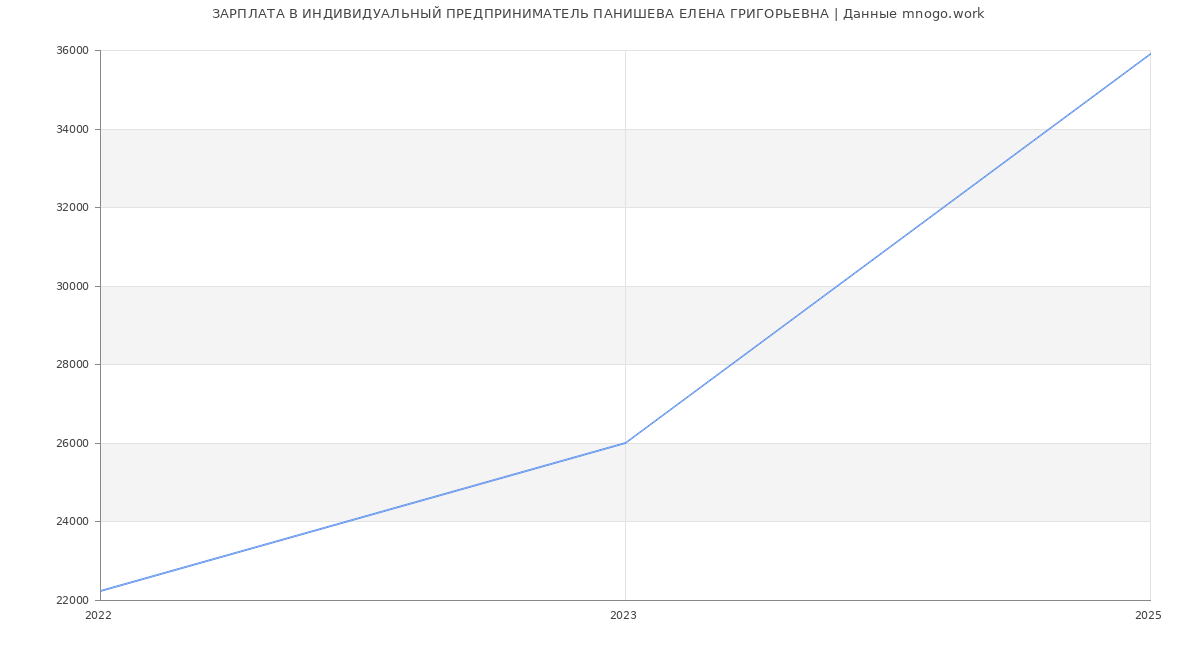Click the 30000 y-axis label
This screenshot has width=1200, height=650.
point(71,286)
